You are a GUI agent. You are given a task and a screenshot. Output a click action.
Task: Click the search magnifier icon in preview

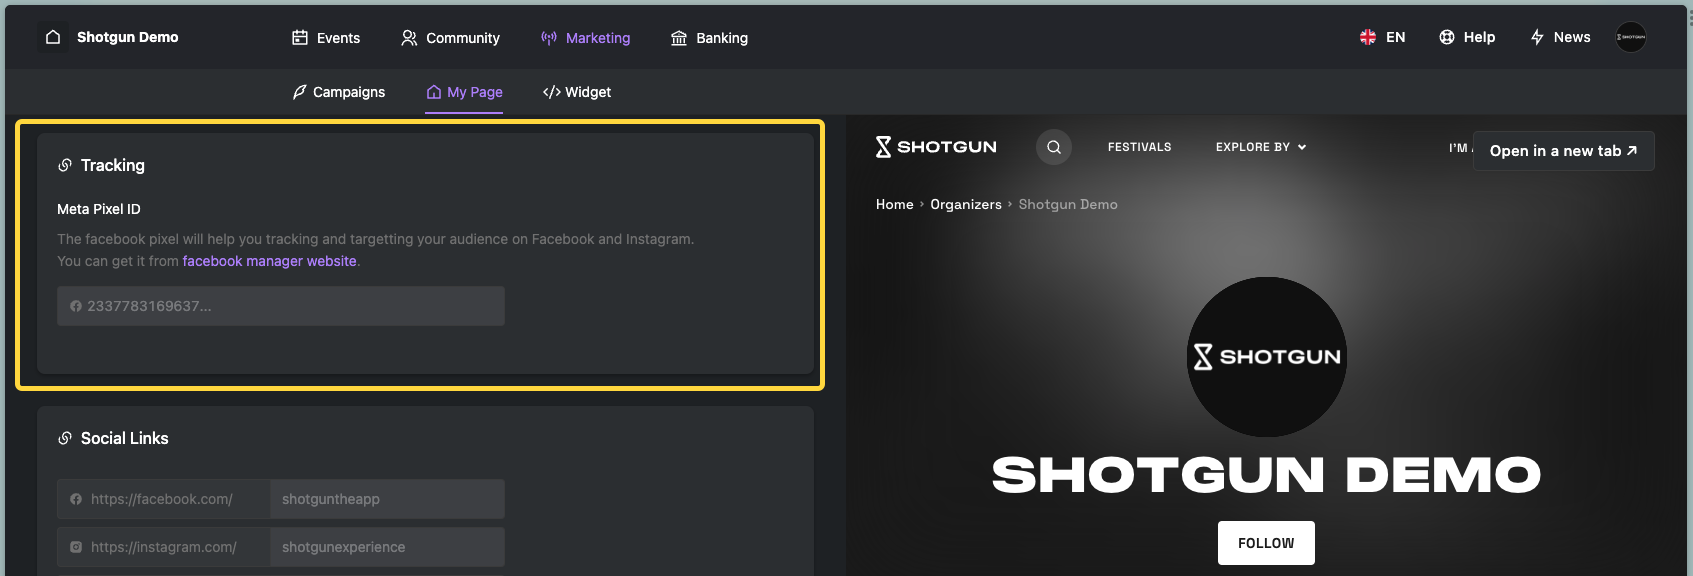(x=1054, y=147)
